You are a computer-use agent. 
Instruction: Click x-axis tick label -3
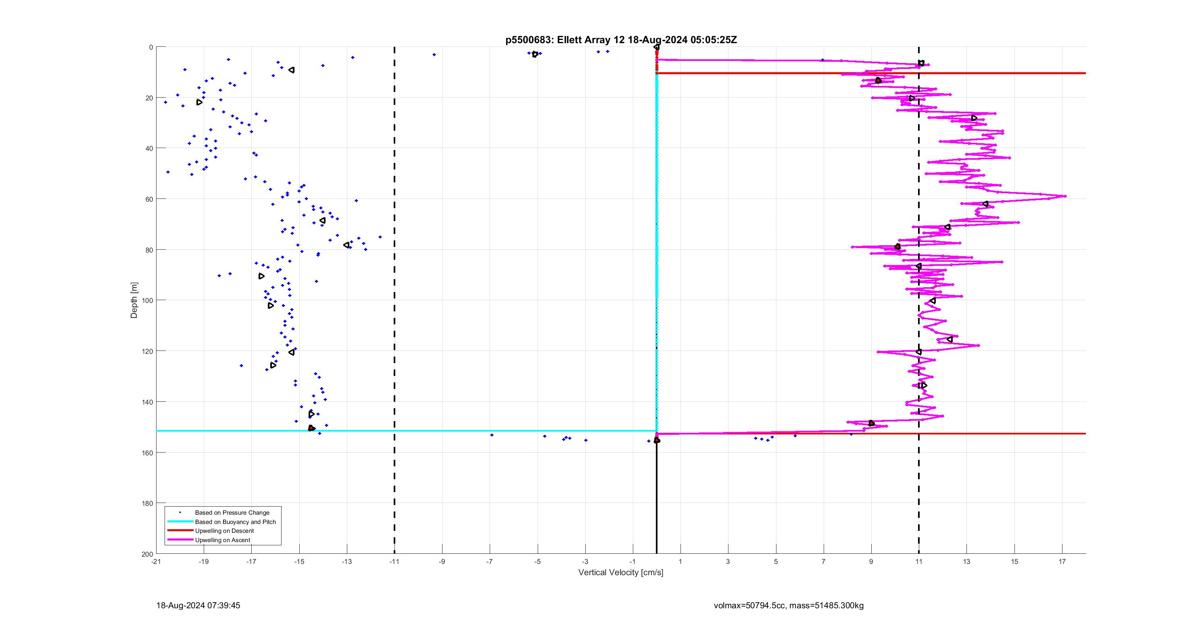(x=585, y=562)
